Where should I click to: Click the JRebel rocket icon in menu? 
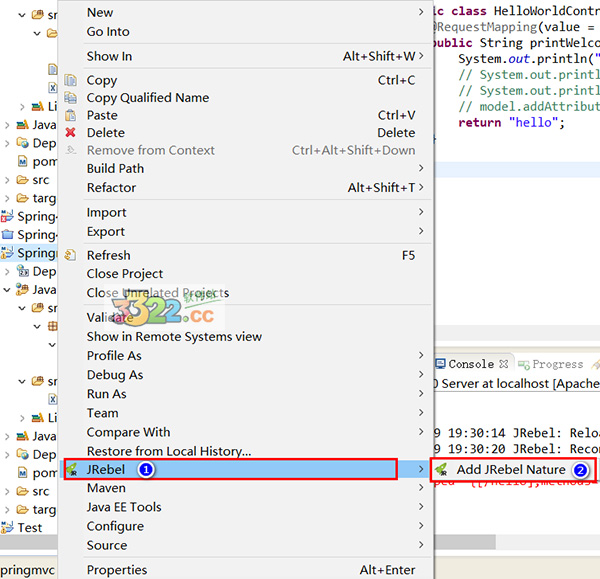click(72, 469)
